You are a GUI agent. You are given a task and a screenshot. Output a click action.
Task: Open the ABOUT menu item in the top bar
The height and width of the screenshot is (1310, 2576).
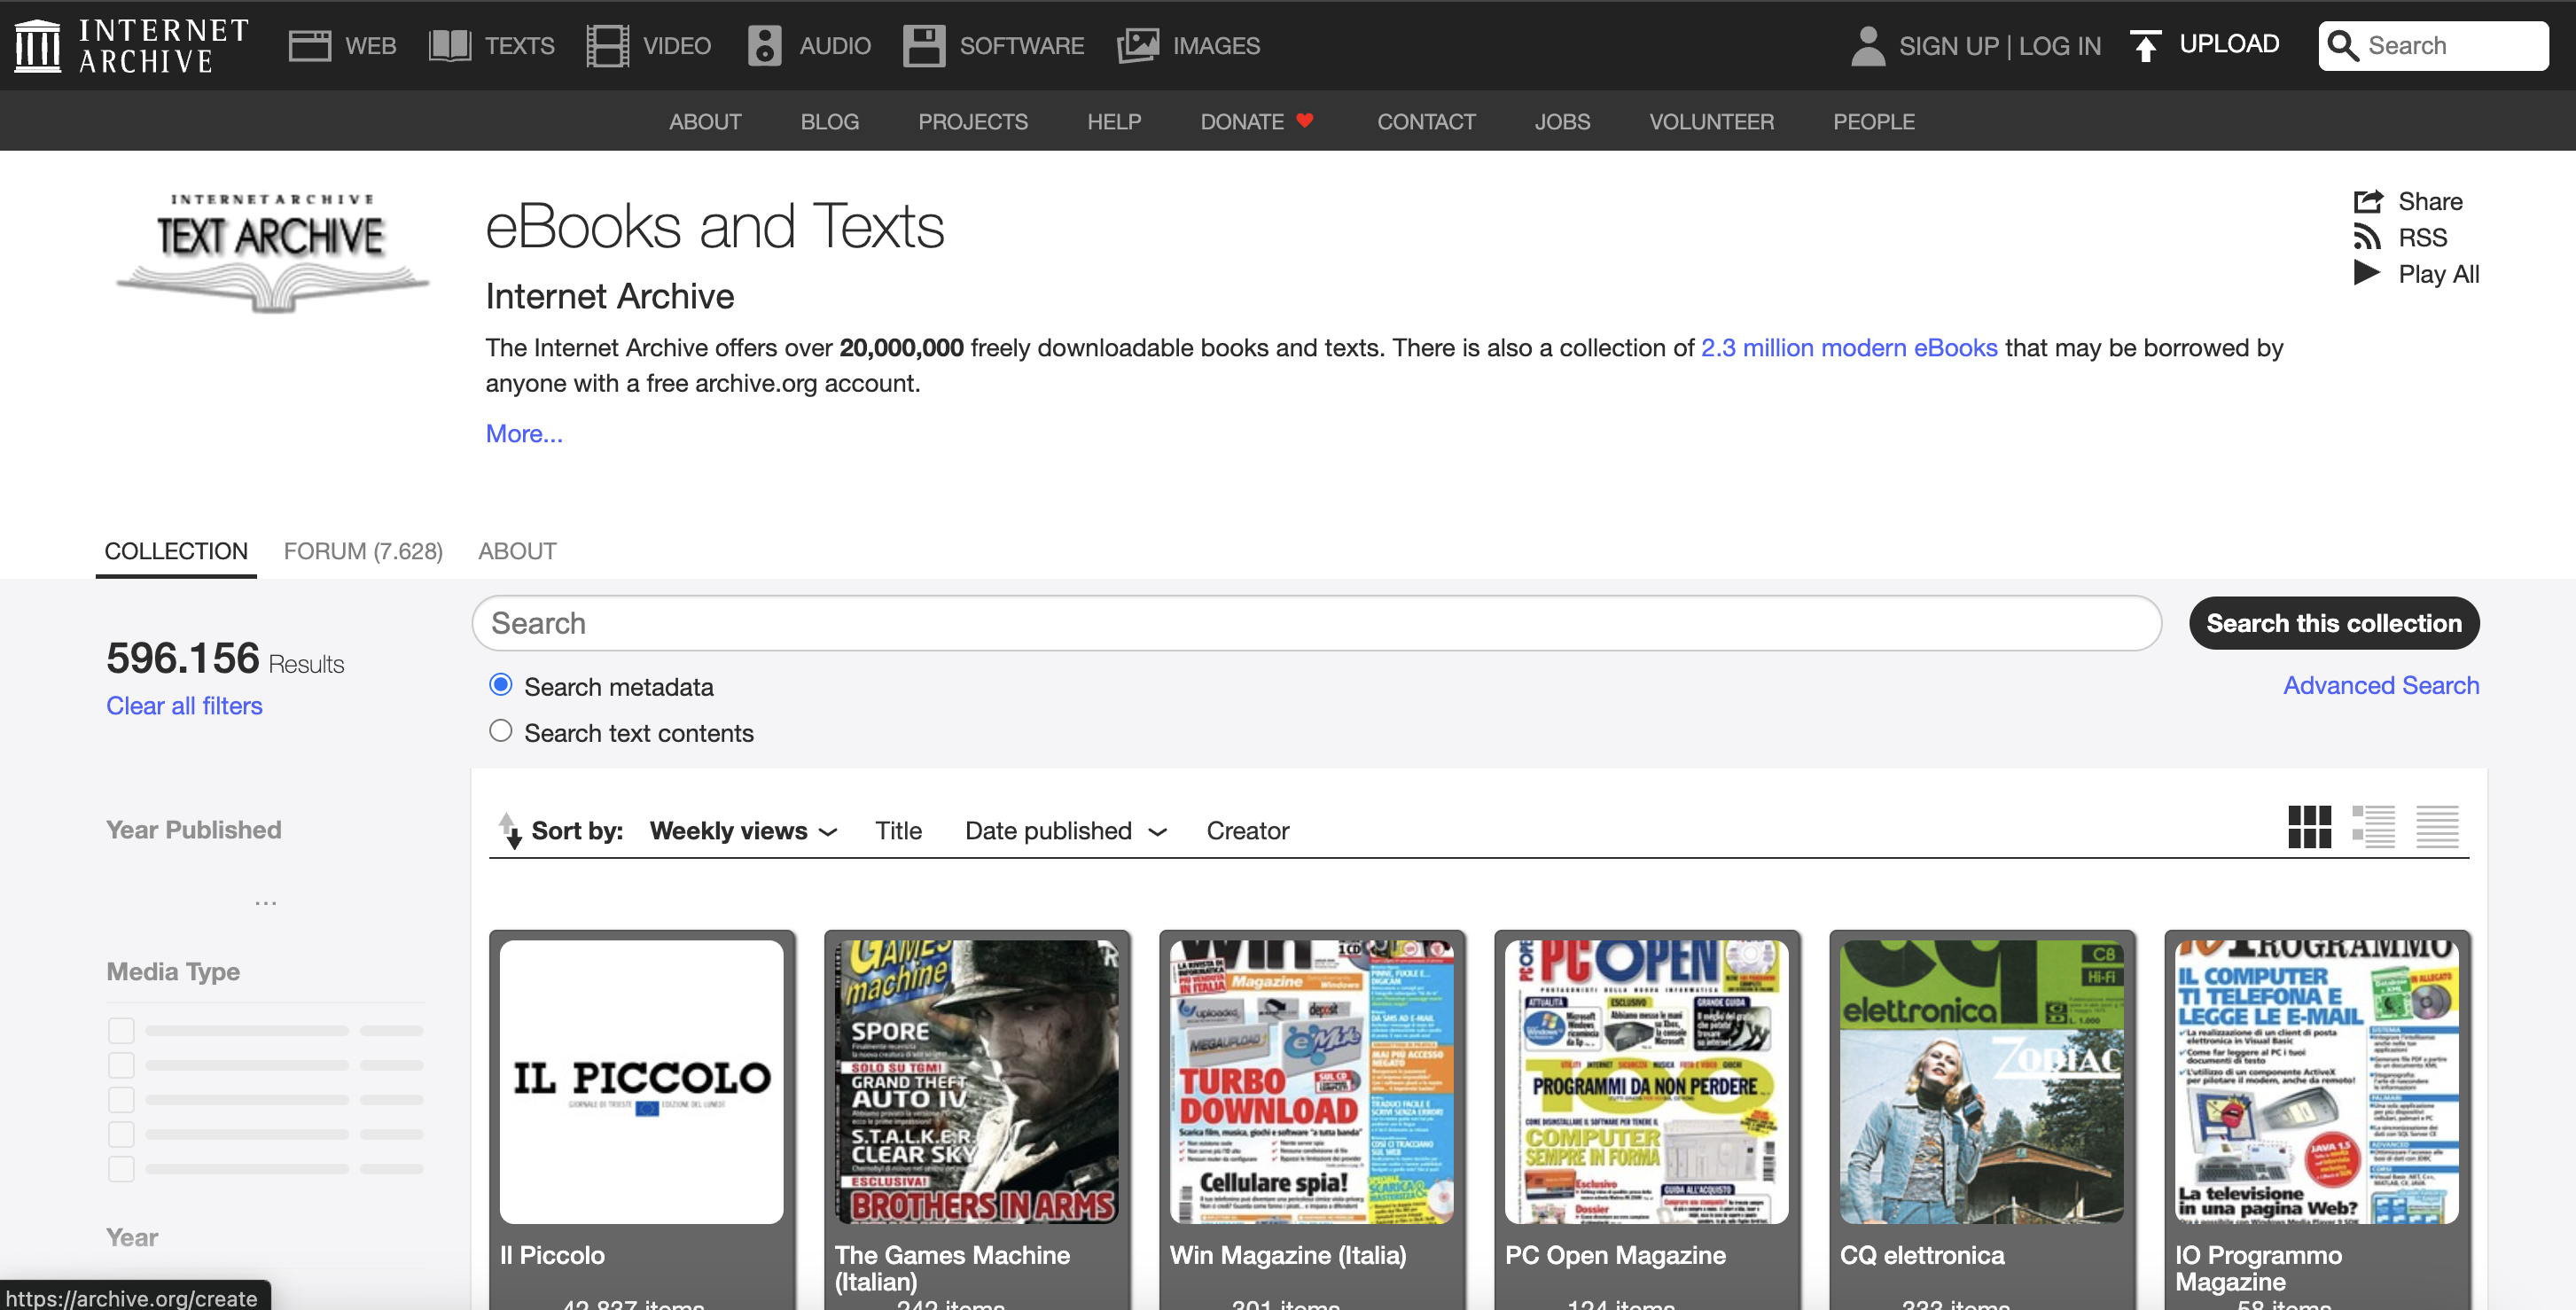tap(705, 121)
